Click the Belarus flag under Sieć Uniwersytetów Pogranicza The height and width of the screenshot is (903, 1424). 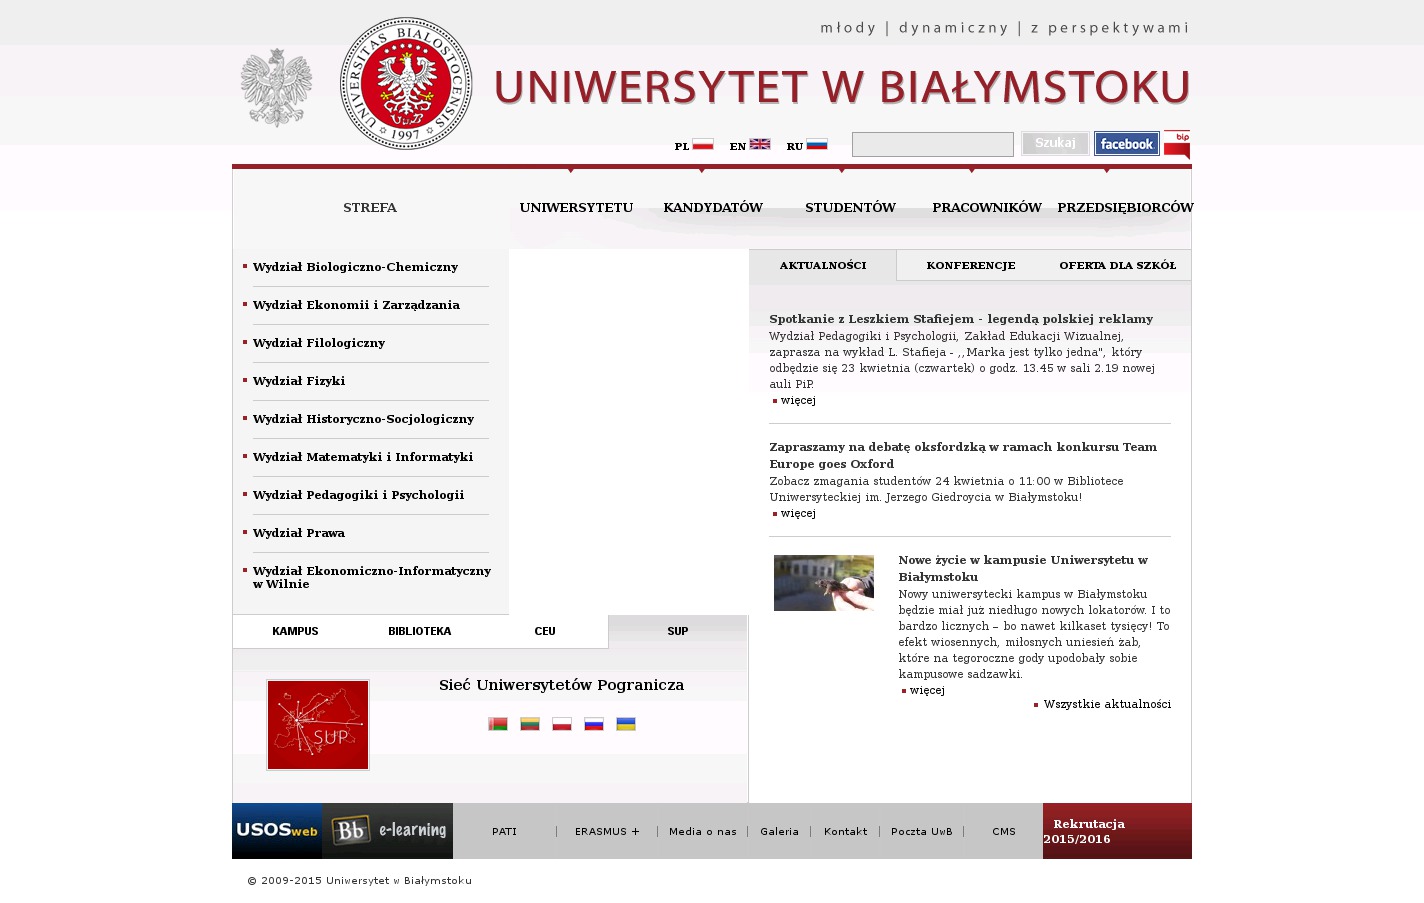click(498, 724)
